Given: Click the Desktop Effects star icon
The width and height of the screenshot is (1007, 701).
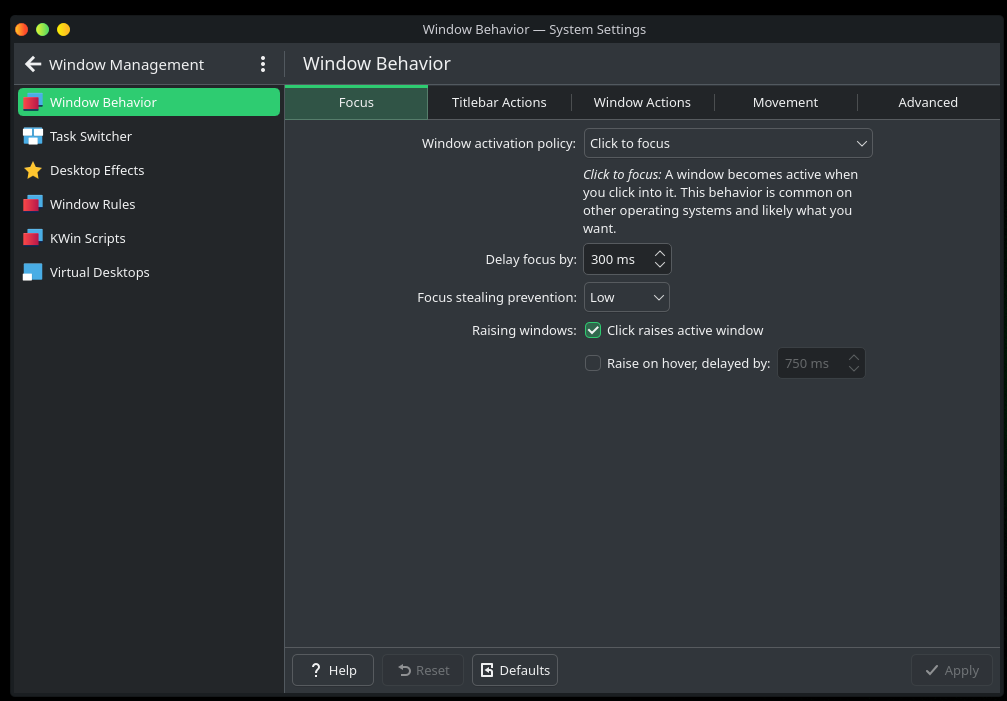Looking at the screenshot, I should [x=33, y=170].
